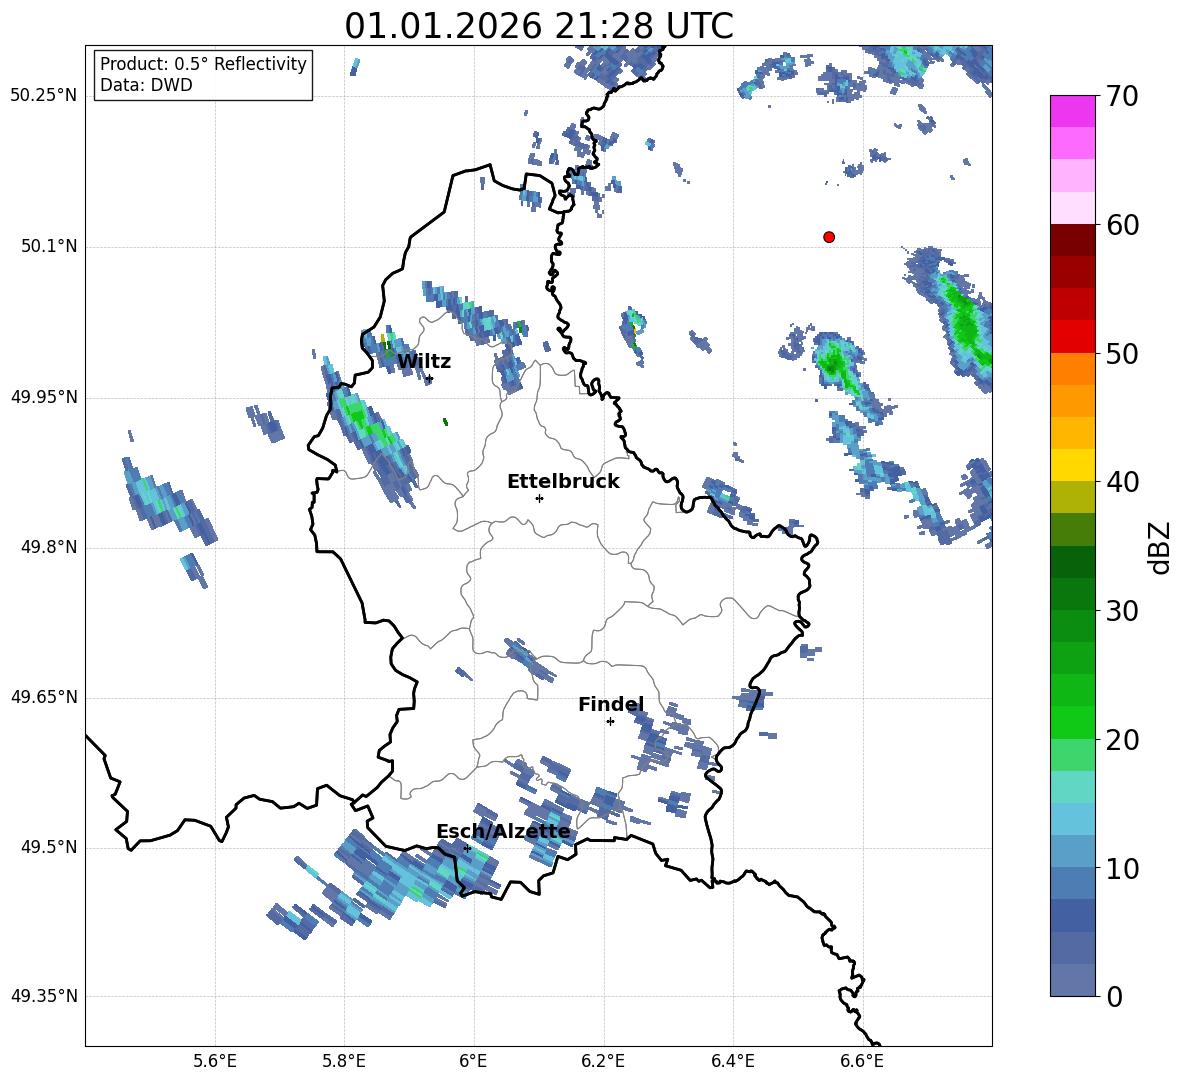
Task: Click the colorbar 50 tick label
Action: (1122, 354)
